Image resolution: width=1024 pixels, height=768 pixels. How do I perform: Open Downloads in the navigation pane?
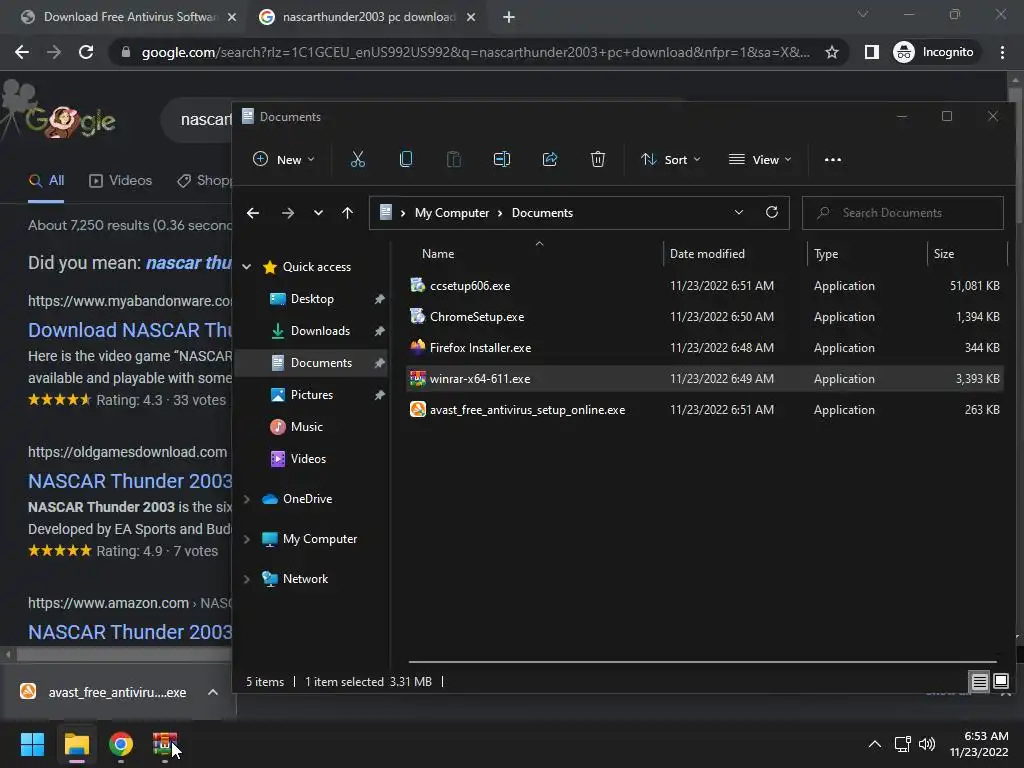(x=320, y=330)
